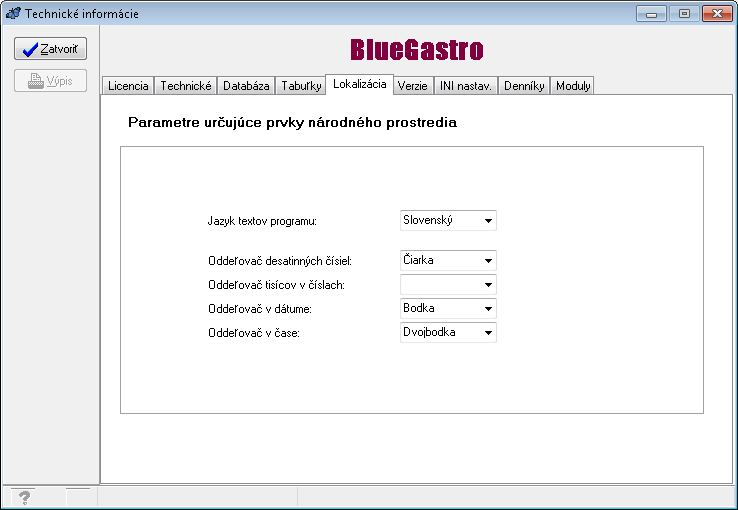
Task: Click the application icon in the title bar
Action: 13,13
